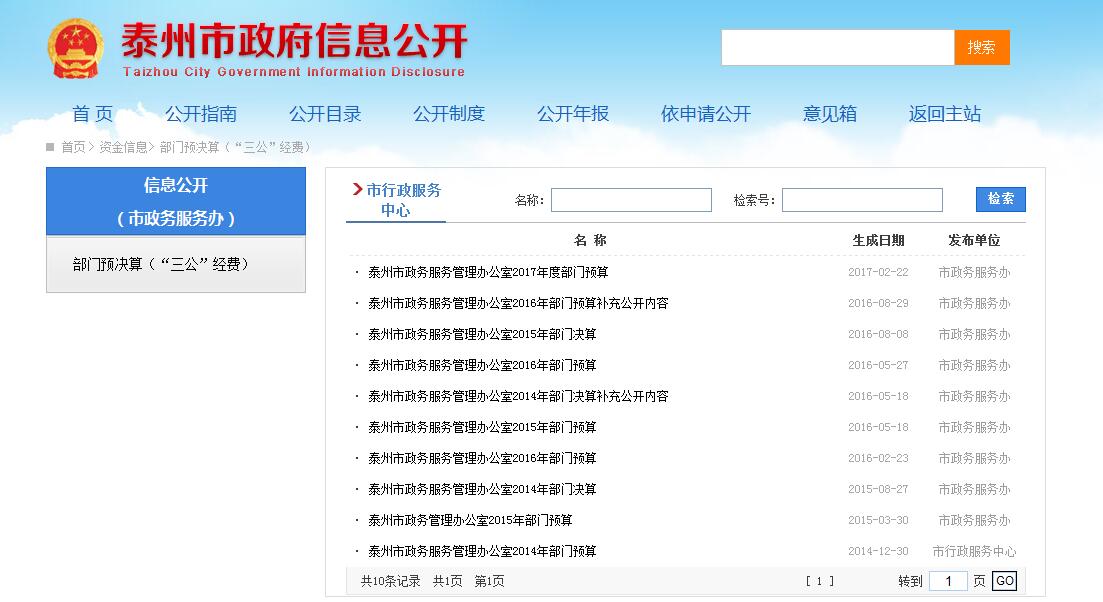
Task: Click into the 名称 filter field
Action: (x=631, y=200)
